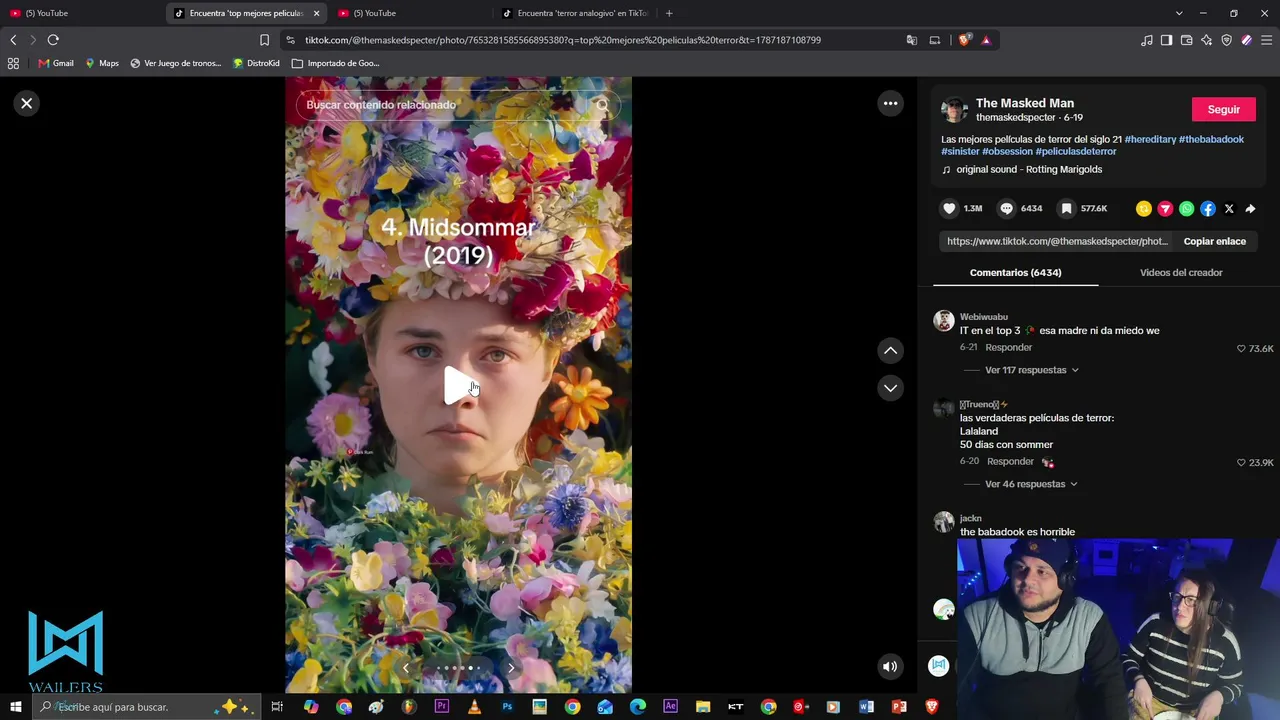Open the Importado de Goo... bookmarks folder
Screen dimensions: 1280x720
[x=335, y=63]
